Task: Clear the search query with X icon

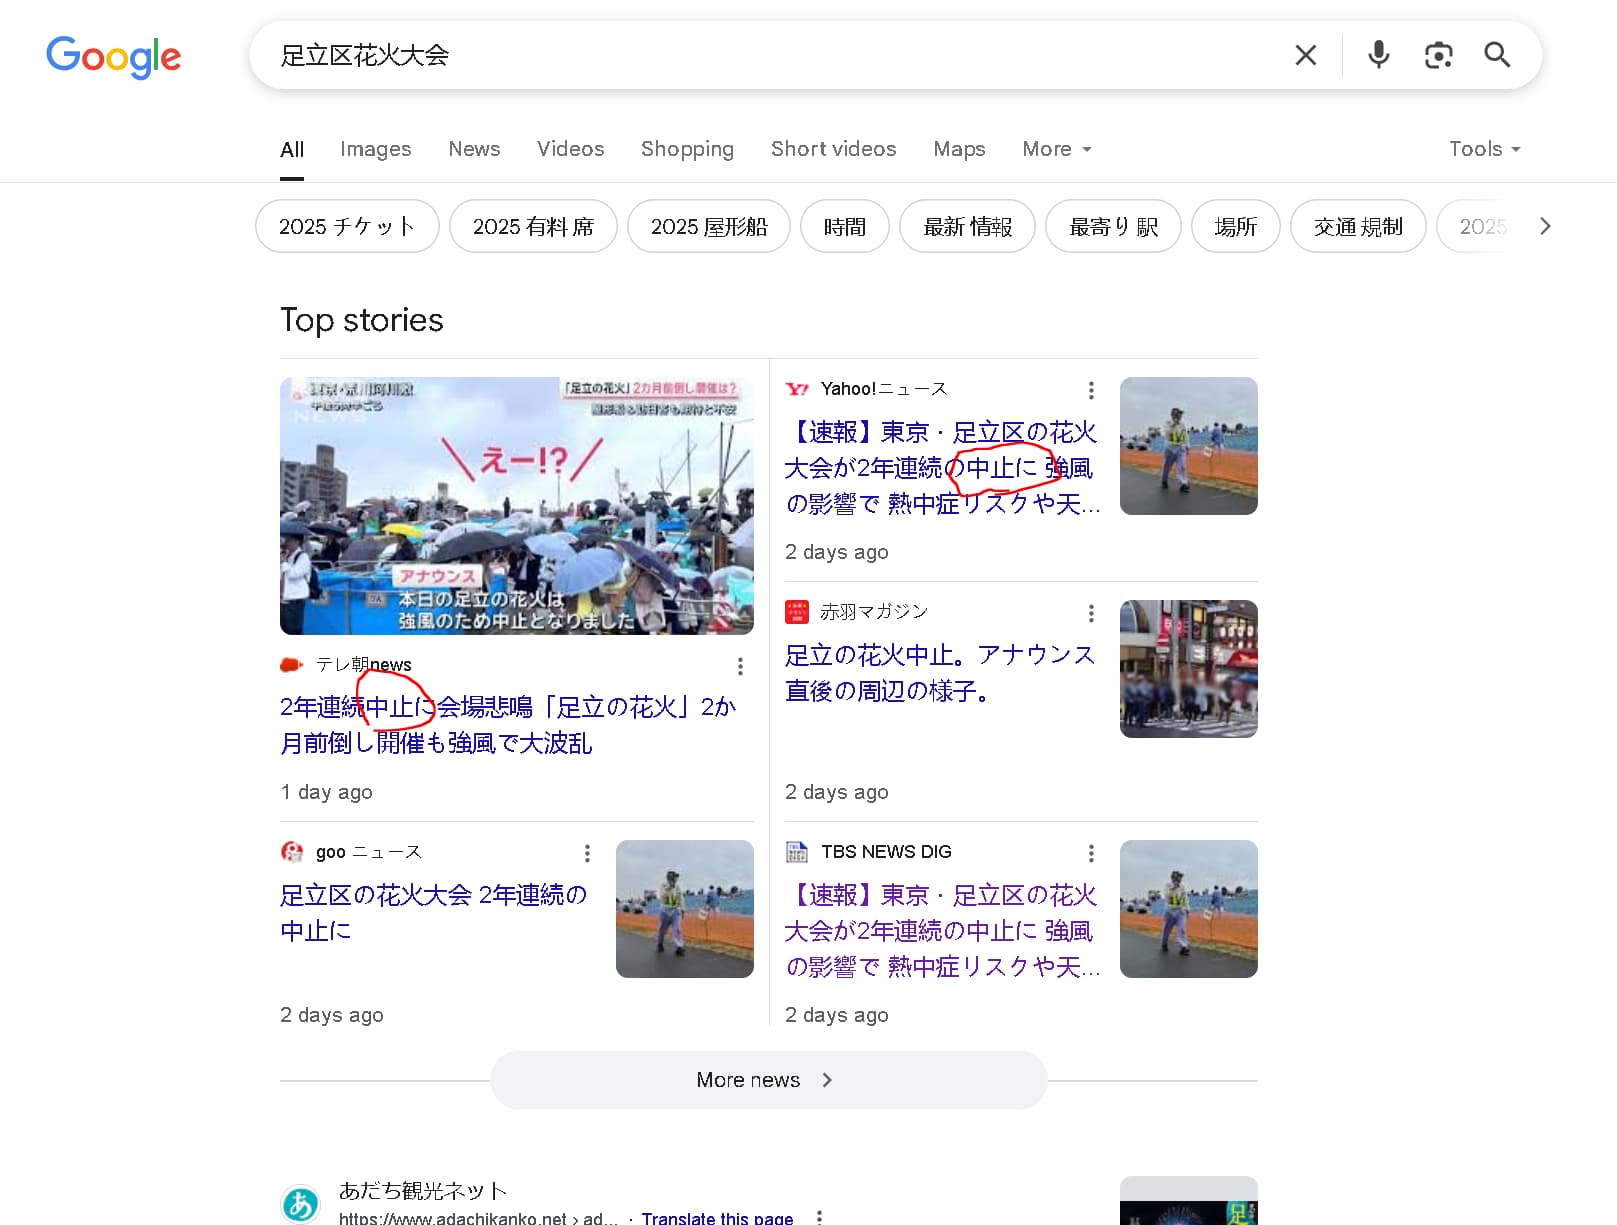Action: [x=1305, y=55]
